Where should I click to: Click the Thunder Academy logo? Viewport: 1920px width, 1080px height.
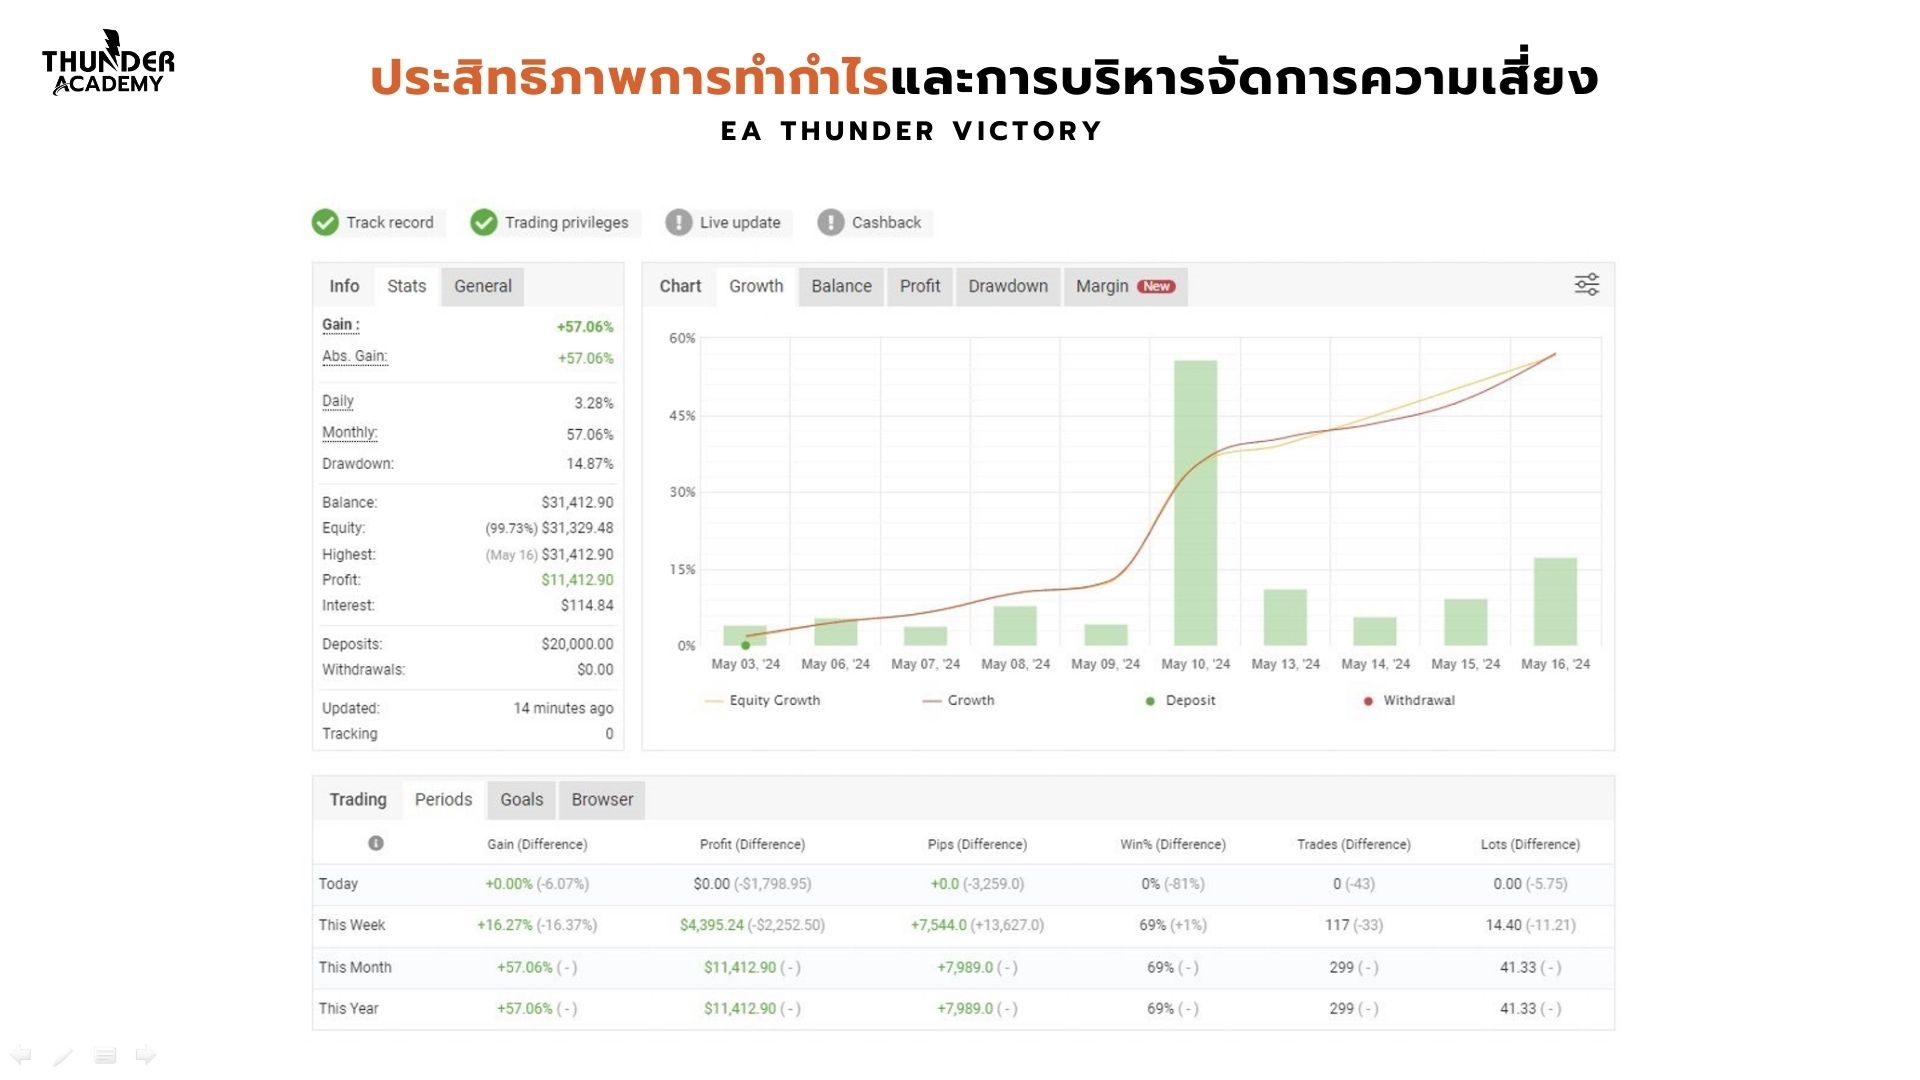(108, 63)
